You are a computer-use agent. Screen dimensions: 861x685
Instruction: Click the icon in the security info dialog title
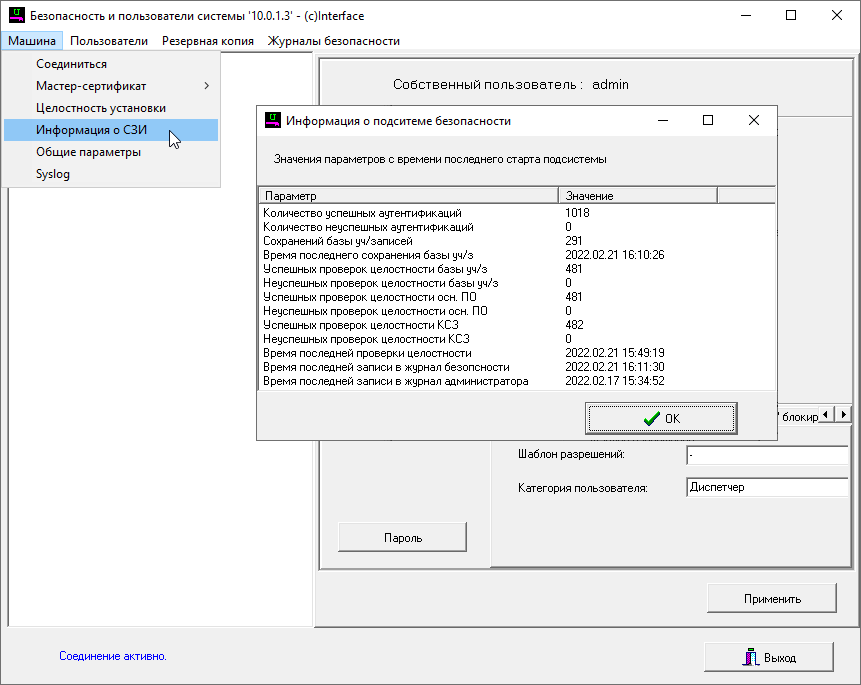tap(272, 120)
